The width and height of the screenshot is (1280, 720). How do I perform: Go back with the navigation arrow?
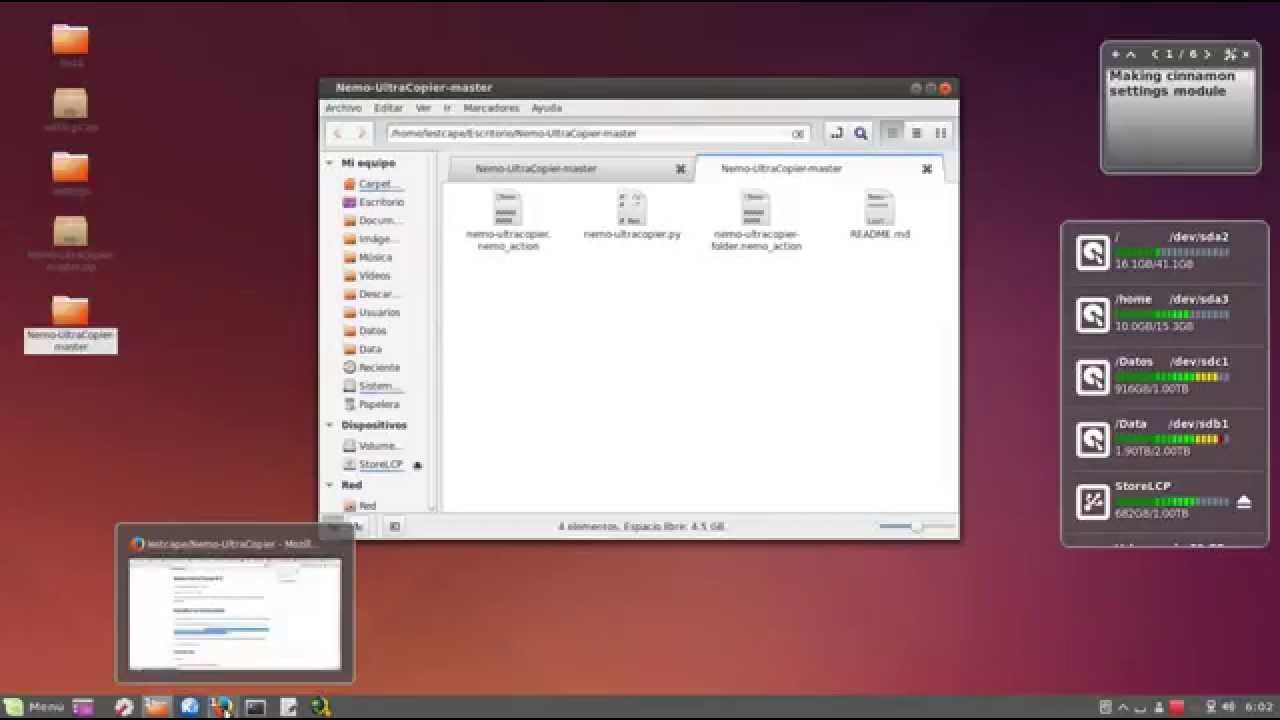[338, 133]
